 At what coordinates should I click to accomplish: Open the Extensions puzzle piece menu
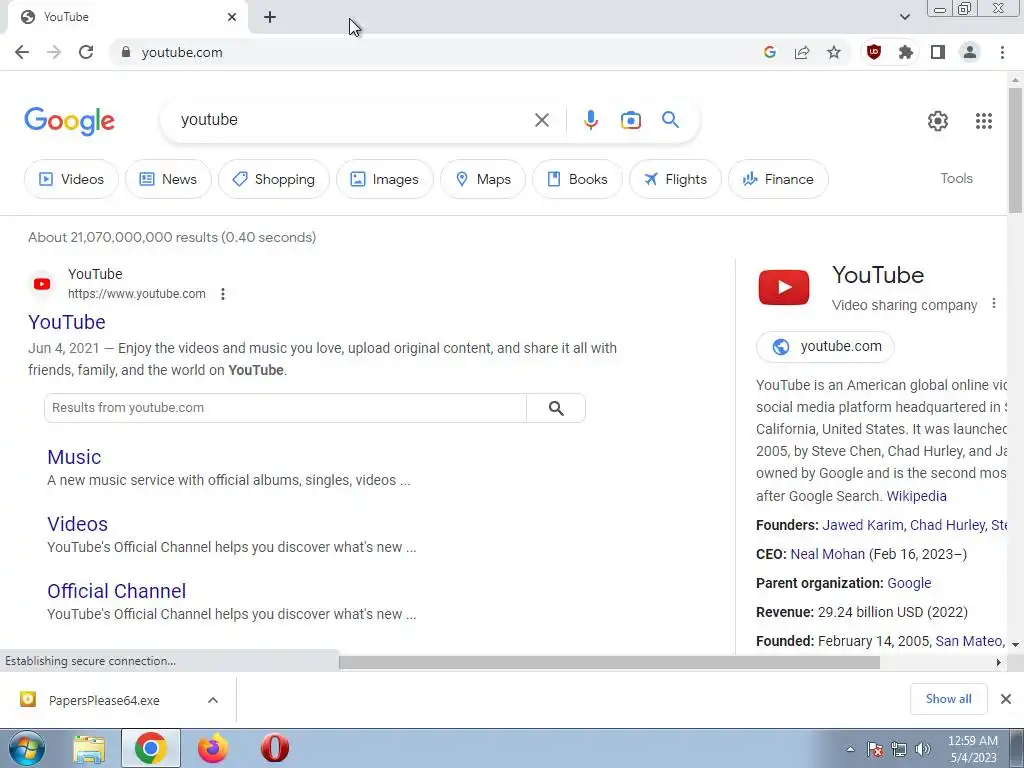(x=906, y=52)
